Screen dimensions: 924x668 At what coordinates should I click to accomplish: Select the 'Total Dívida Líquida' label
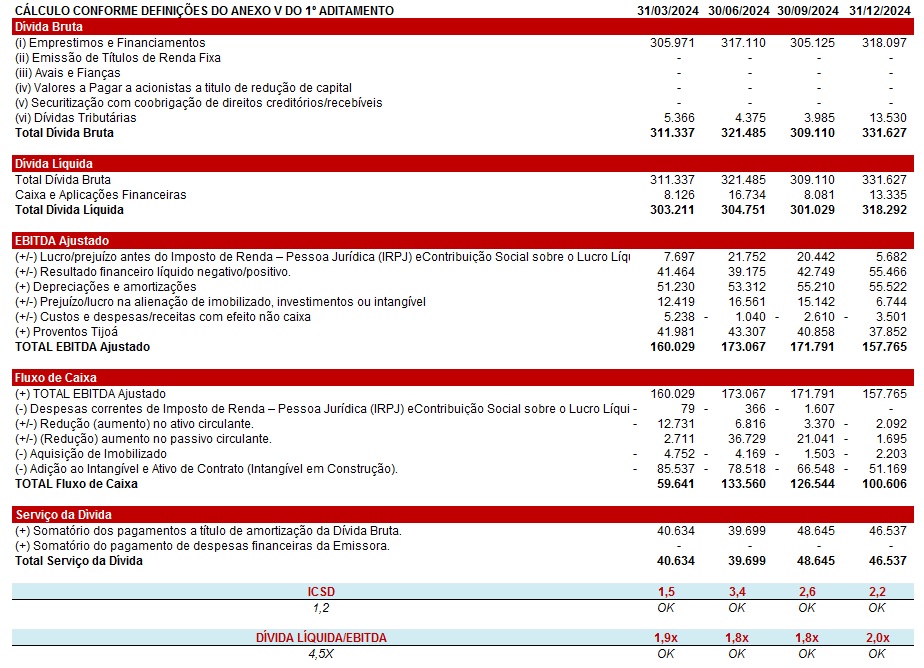tap(70, 210)
